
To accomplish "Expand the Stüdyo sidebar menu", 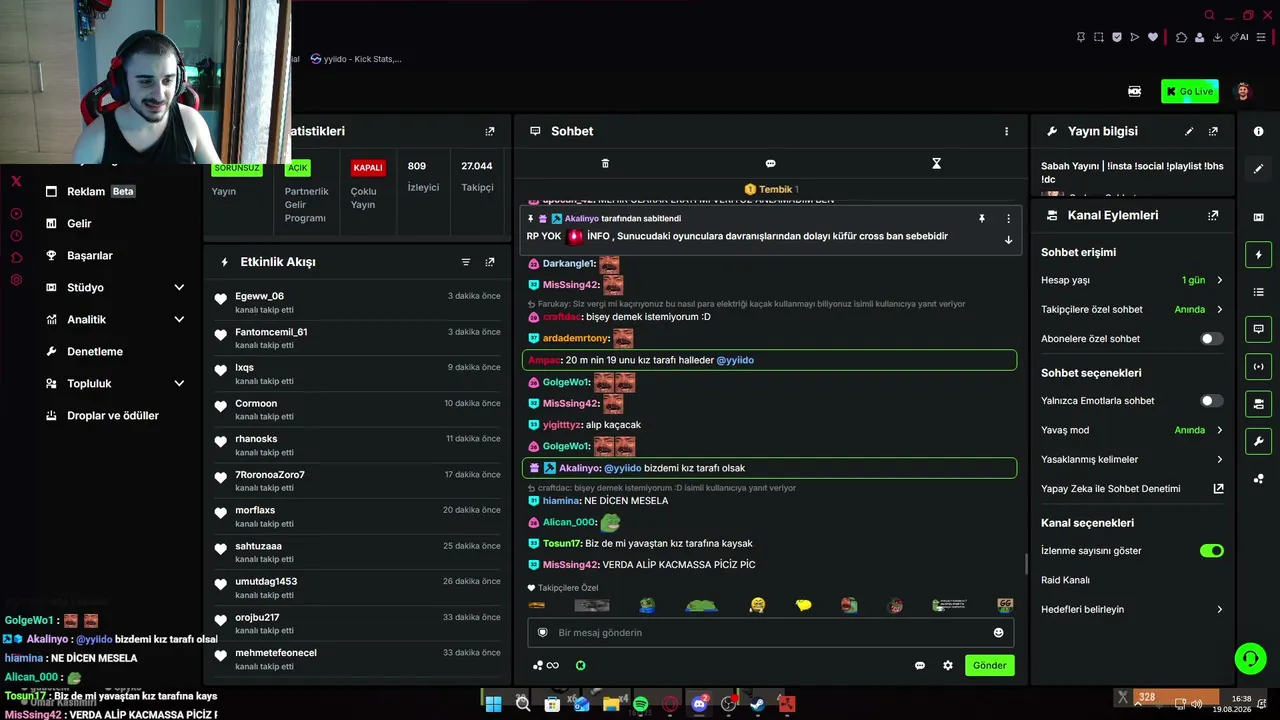I will point(115,288).
